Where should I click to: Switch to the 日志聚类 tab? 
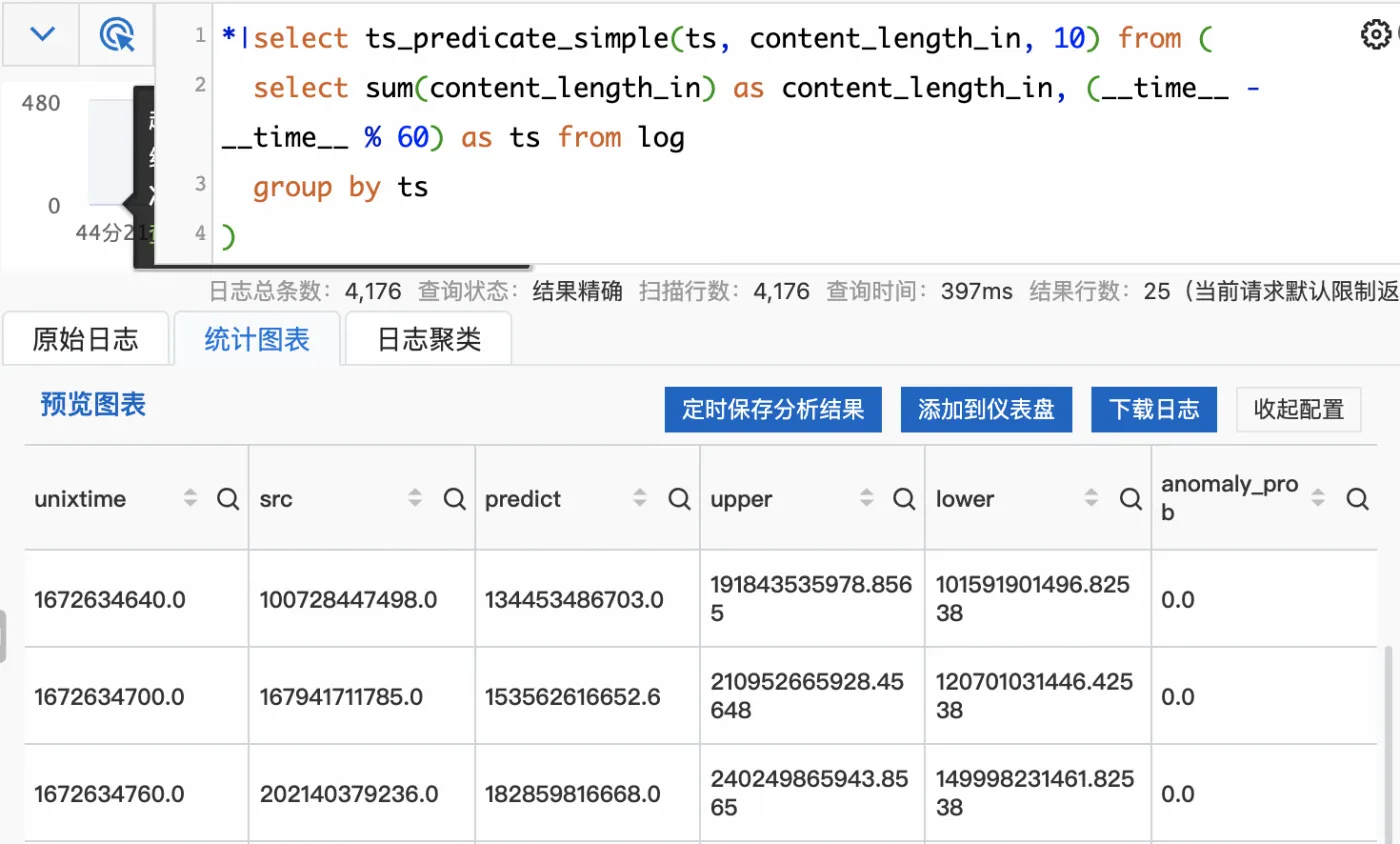click(x=429, y=339)
